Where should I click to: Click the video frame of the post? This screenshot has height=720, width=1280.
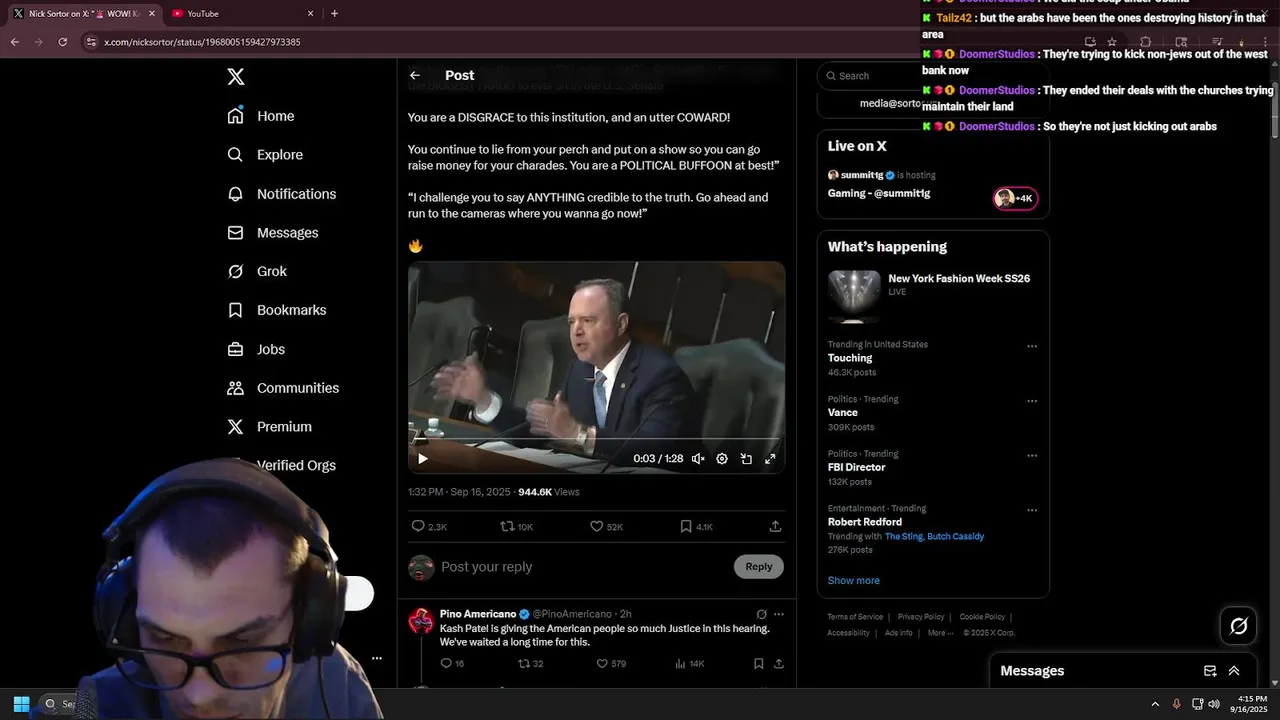pyautogui.click(x=596, y=367)
